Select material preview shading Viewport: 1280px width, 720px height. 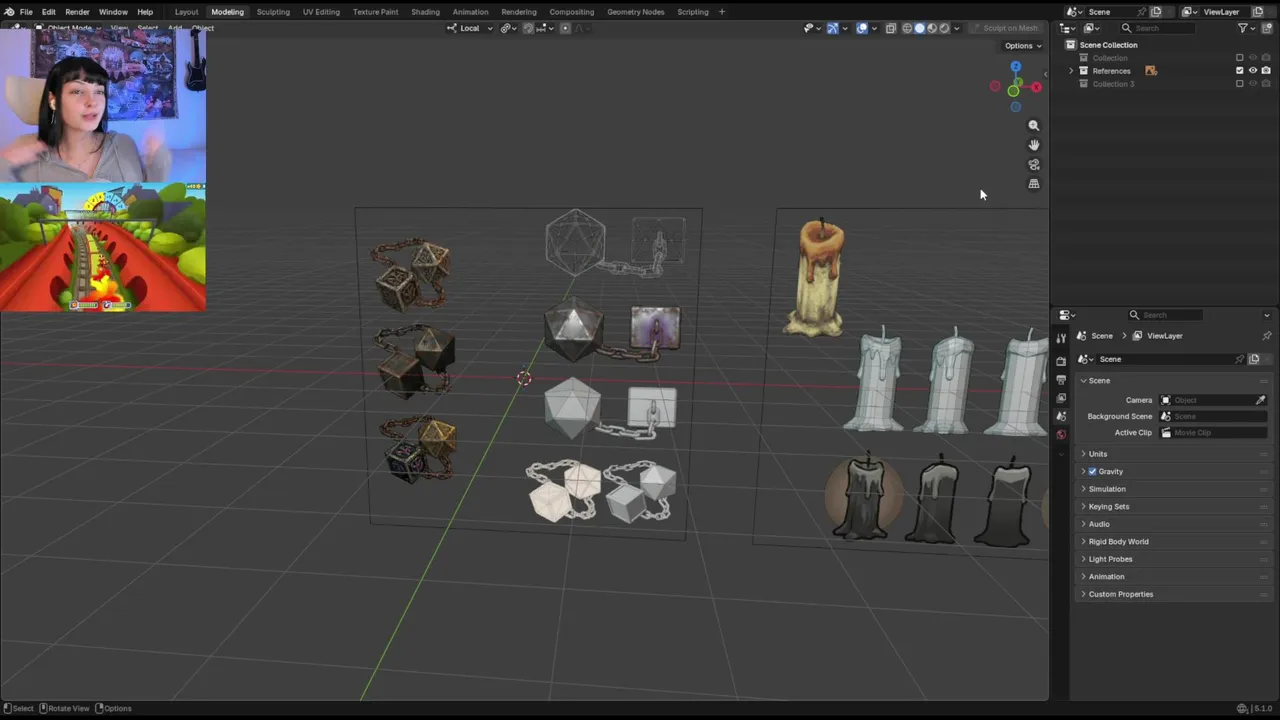pos(932,28)
